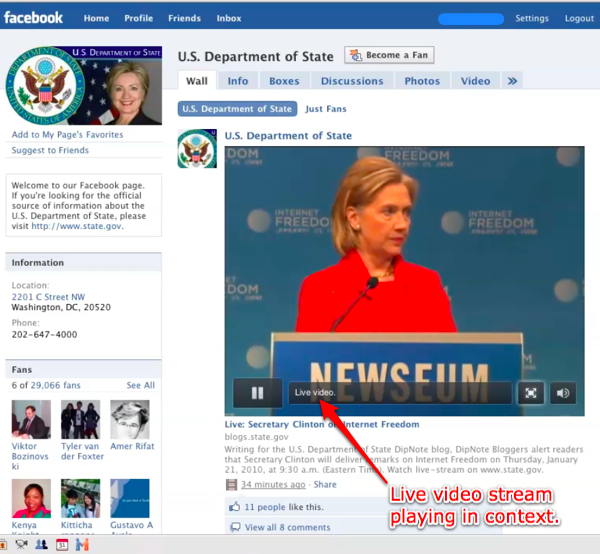Click See All fans
This screenshot has width=600, height=554.
pos(141,385)
